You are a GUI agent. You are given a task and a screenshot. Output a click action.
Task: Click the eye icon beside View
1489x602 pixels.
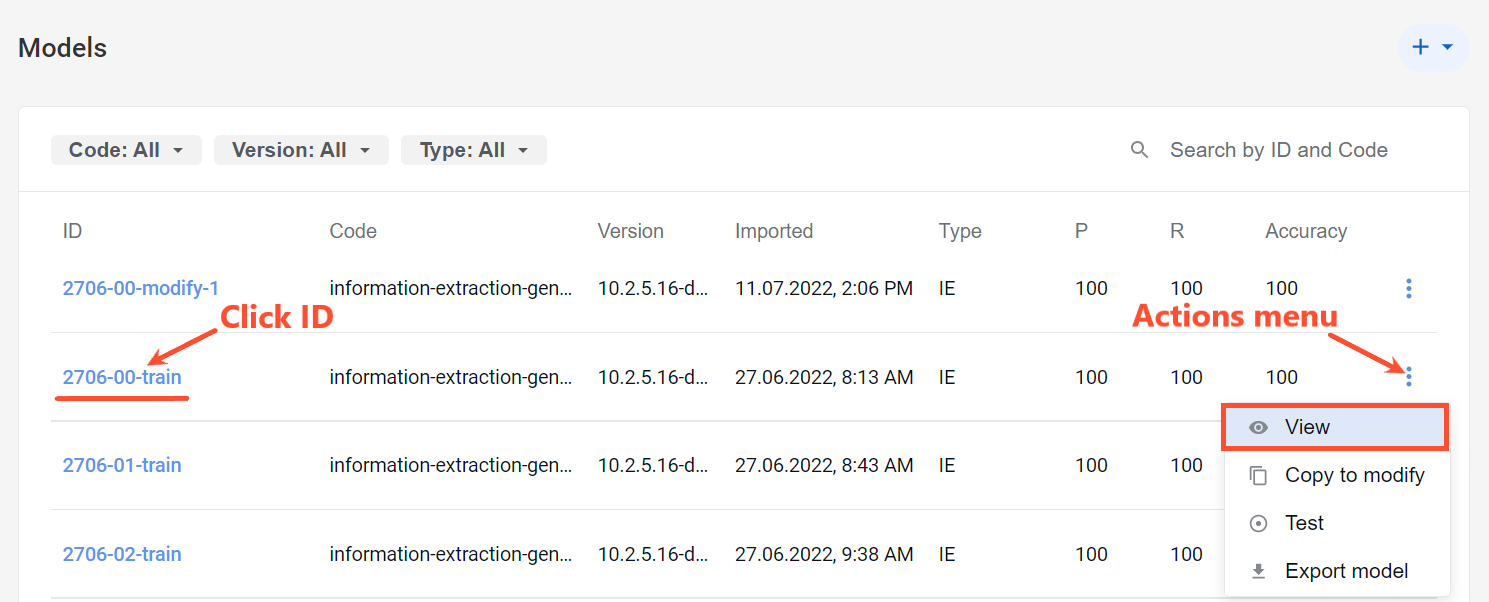(1259, 427)
